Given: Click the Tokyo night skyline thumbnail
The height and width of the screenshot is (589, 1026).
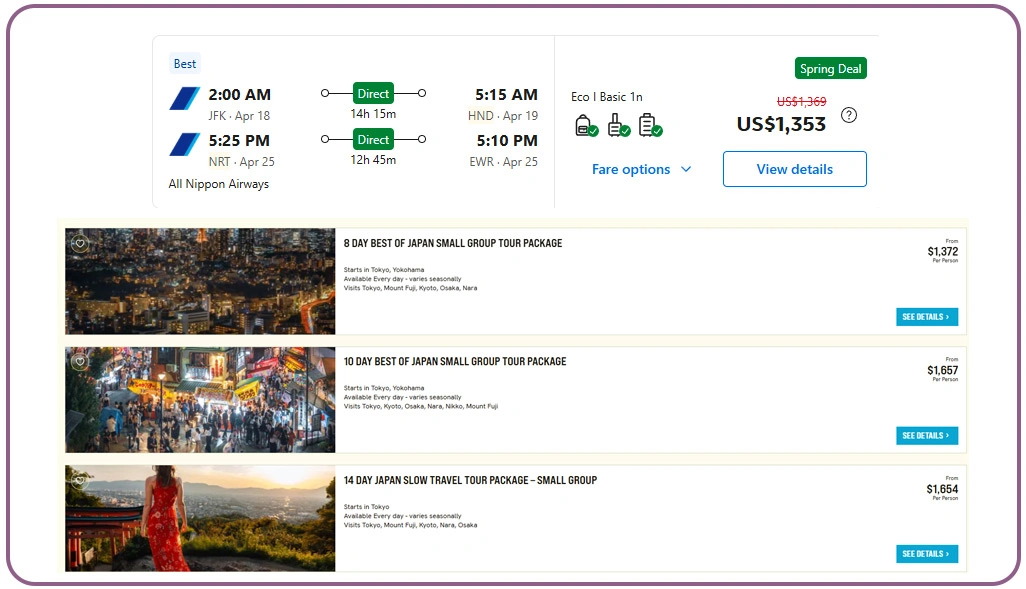Looking at the screenshot, I should point(199,281).
